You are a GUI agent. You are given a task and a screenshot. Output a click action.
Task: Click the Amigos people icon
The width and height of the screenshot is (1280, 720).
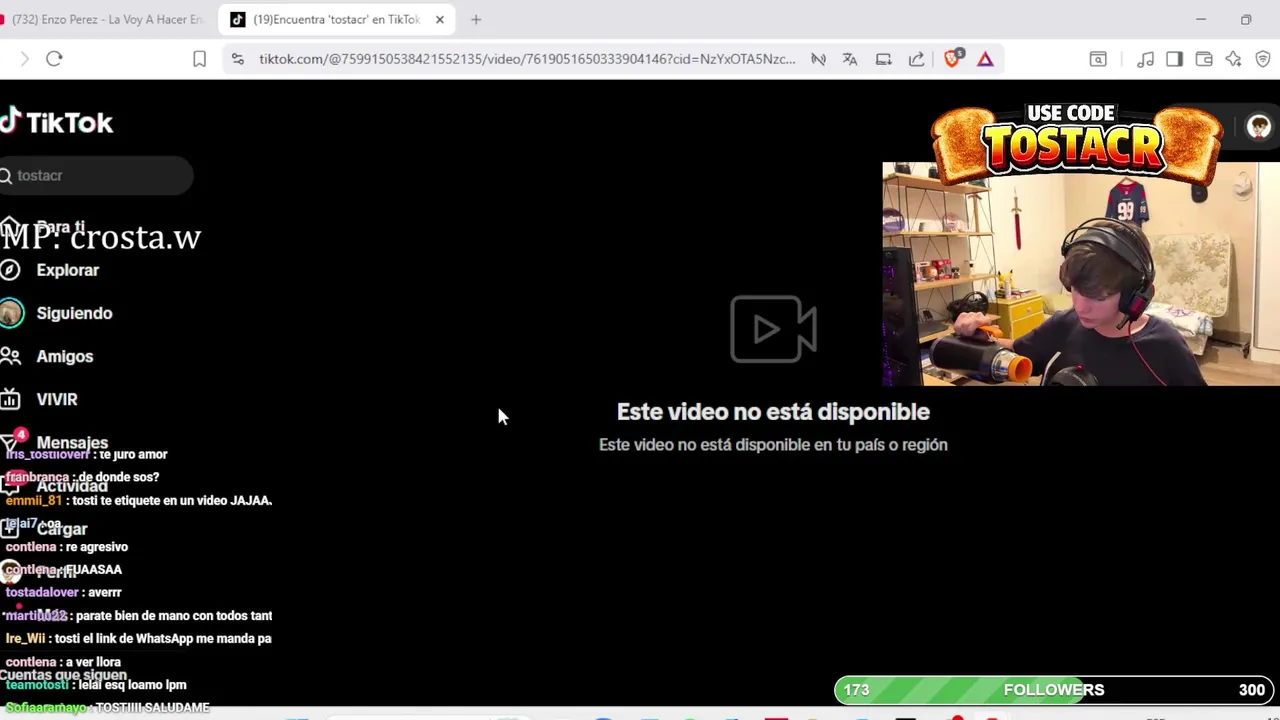click(x=10, y=356)
